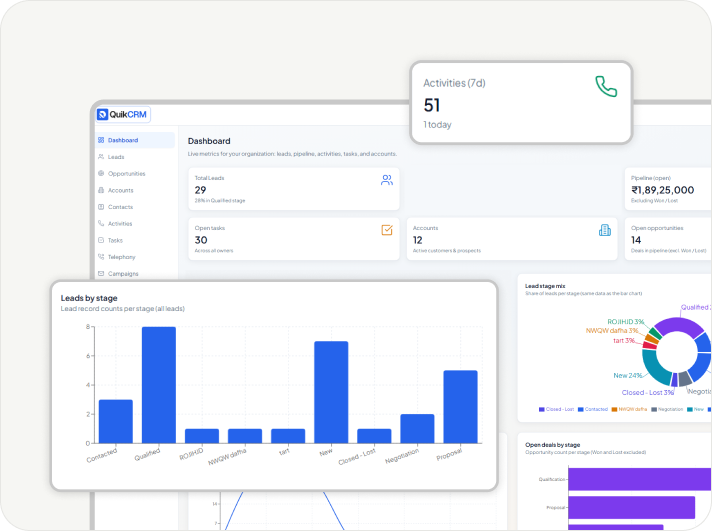Viewport: 712px width, 531px height.
Task: Click the Contacts icon in sidebar
Action: [x=101, y=207]
